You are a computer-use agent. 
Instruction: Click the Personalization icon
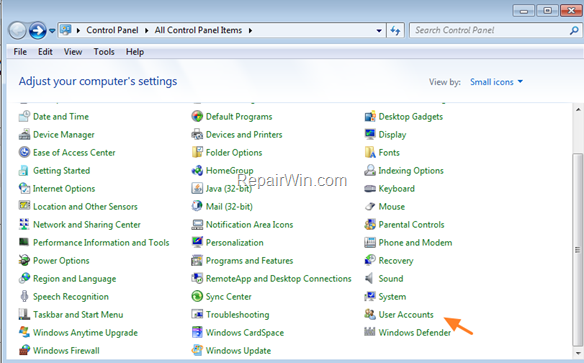[197, 242]
